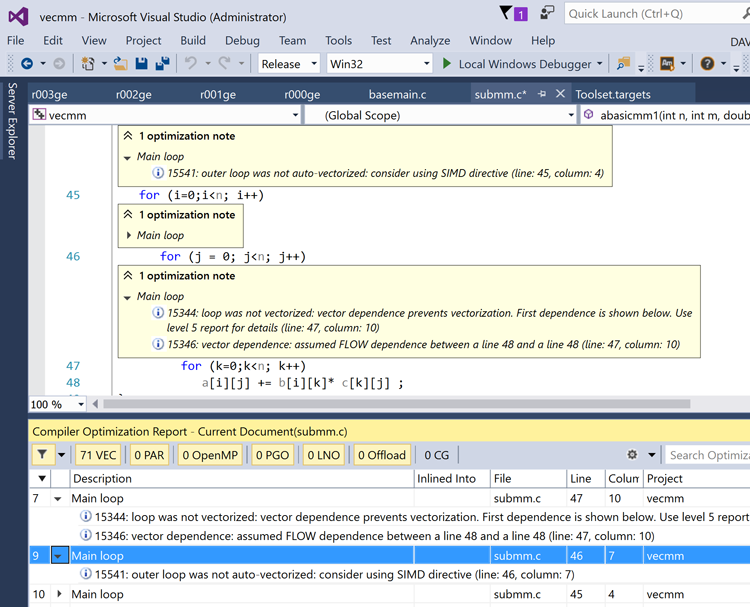Pin the submm.c tab
The image size is (750, 607).
pos(542,94)
